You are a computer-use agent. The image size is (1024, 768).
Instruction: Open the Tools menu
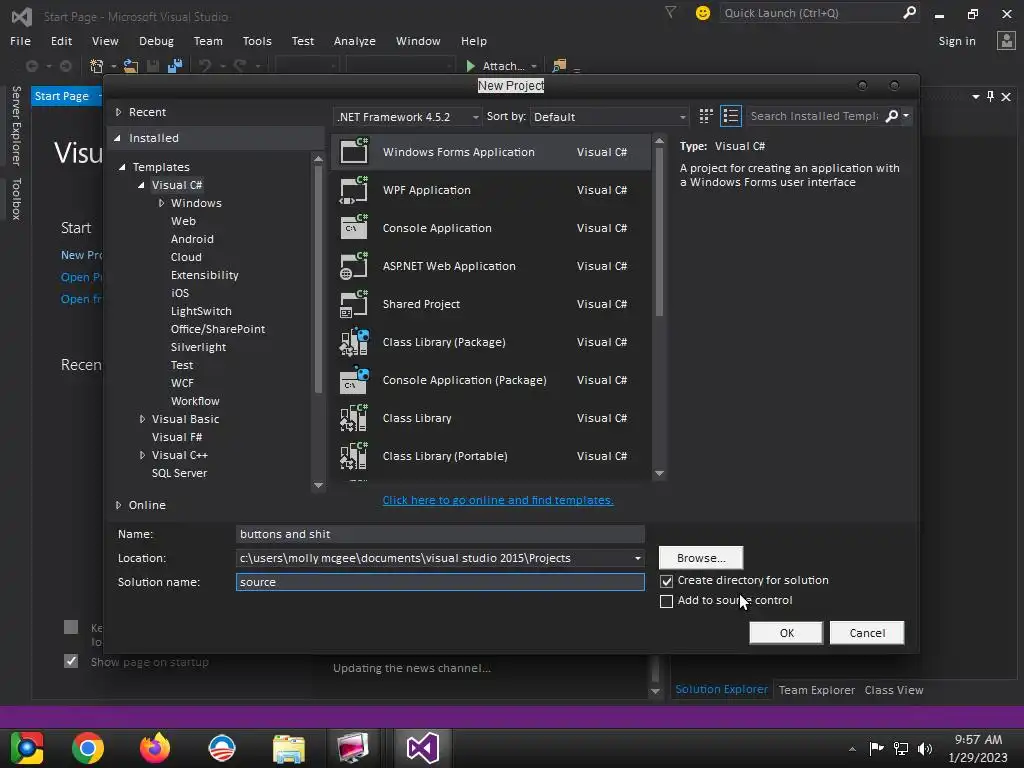click(257, 41)
